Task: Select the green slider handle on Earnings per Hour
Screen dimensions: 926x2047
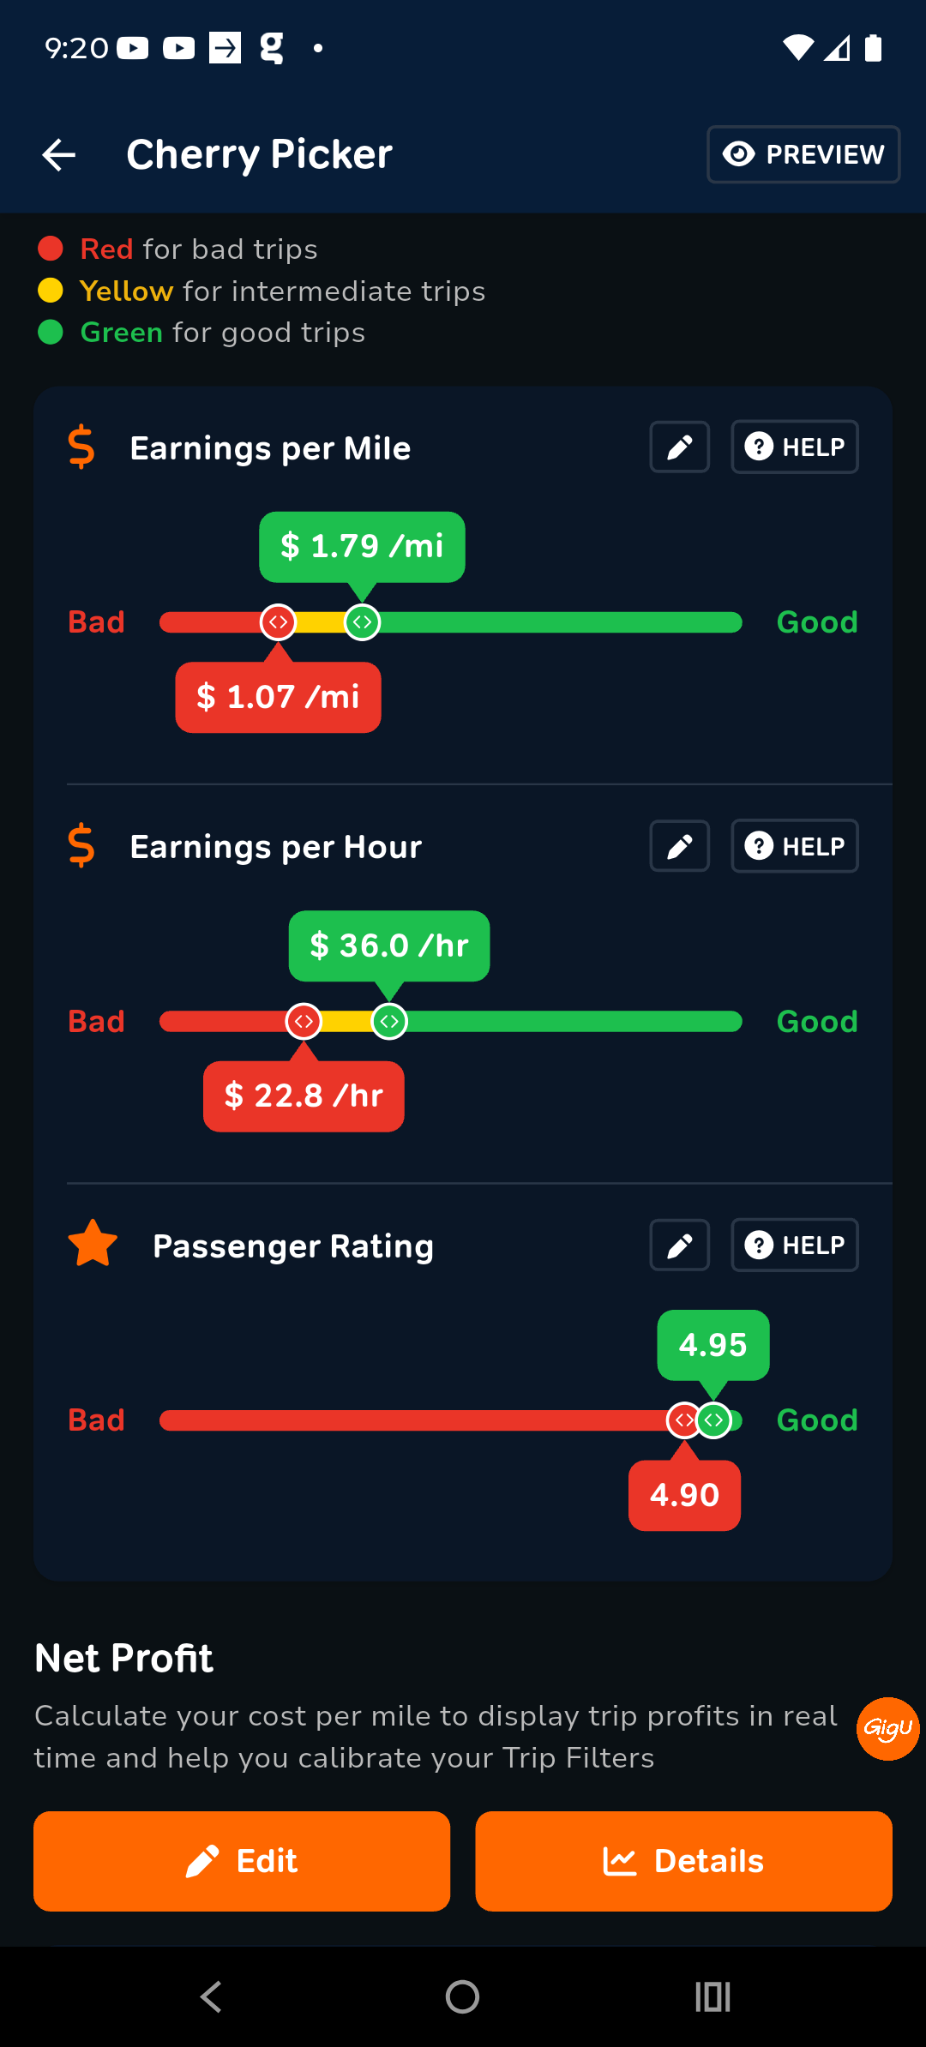Action: [389, 1021]
